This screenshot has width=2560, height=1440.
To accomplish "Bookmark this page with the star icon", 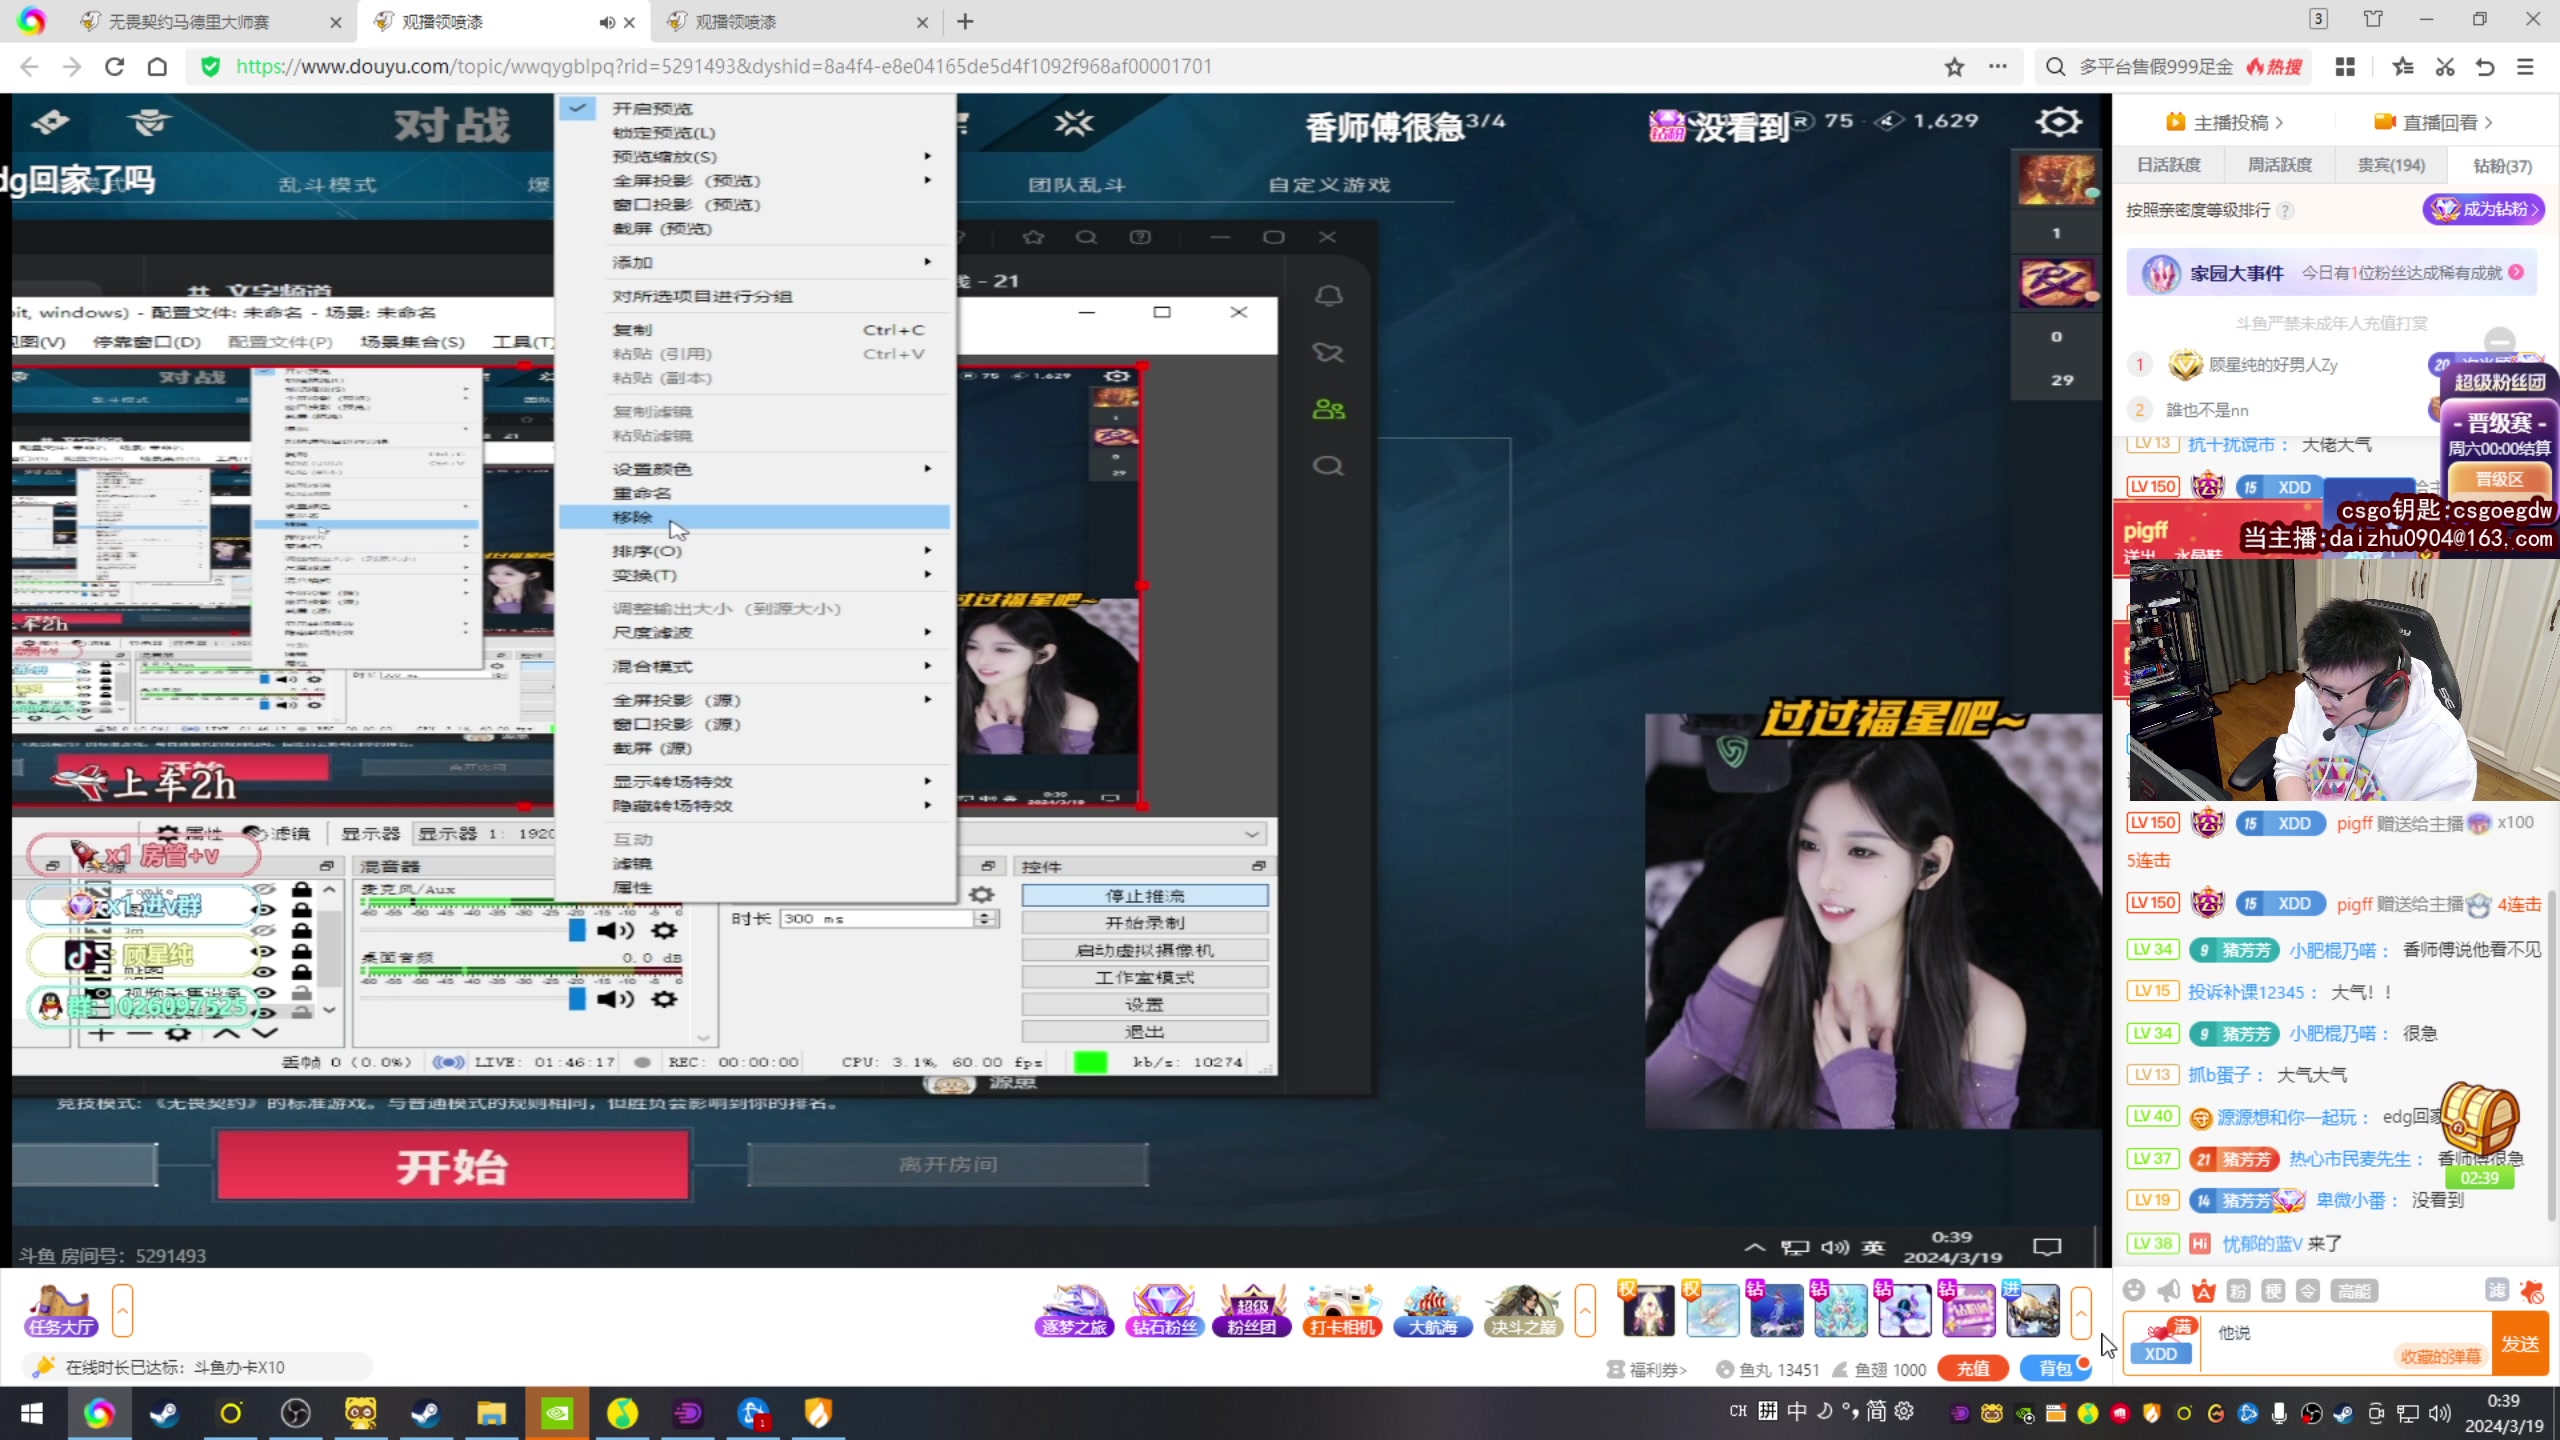I will point(1954,66).
